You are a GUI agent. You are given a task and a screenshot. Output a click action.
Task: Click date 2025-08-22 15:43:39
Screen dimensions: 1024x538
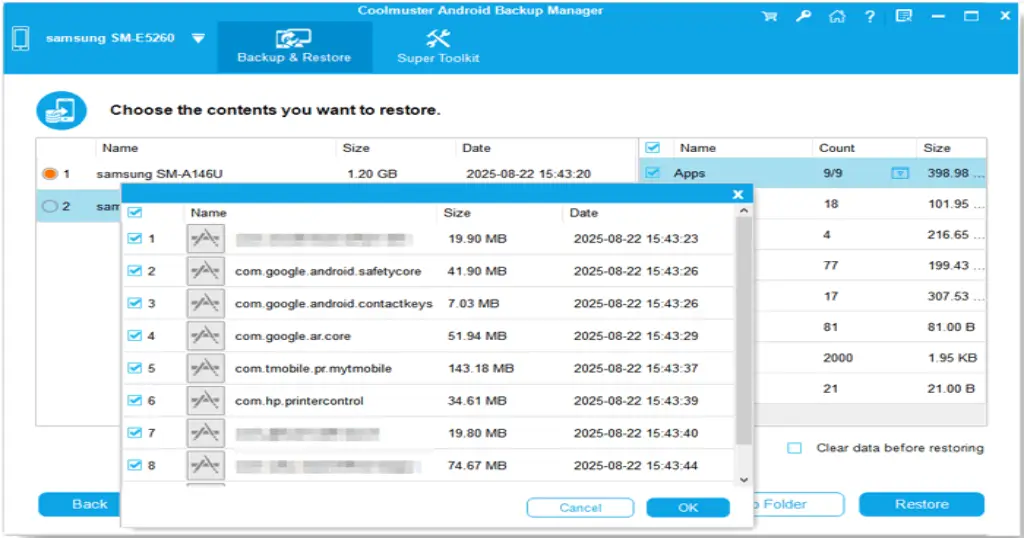636,401
